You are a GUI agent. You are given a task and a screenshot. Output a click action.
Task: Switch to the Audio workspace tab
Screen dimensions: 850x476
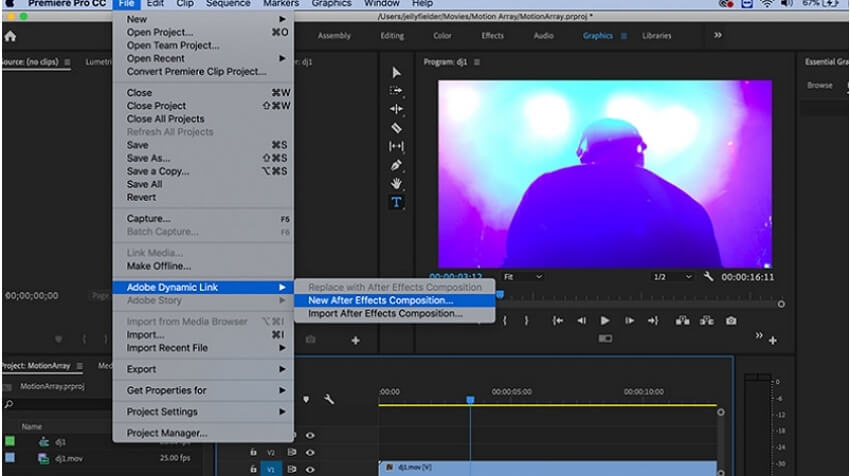[543, 36]
